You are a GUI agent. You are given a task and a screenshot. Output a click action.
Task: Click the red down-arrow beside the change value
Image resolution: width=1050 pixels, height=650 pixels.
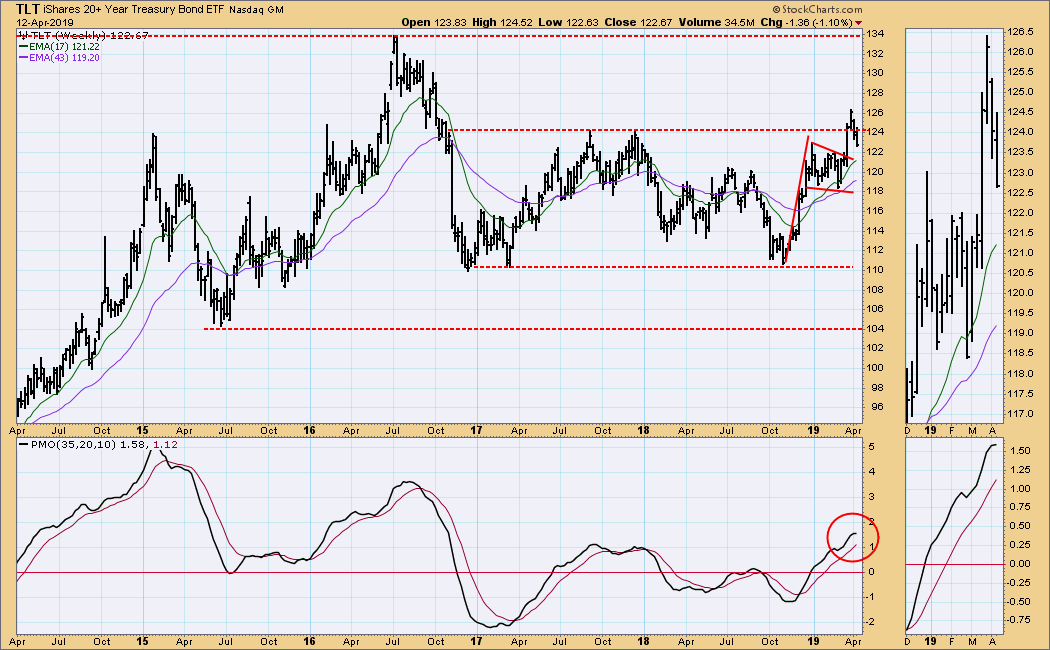tap(858, 23)
